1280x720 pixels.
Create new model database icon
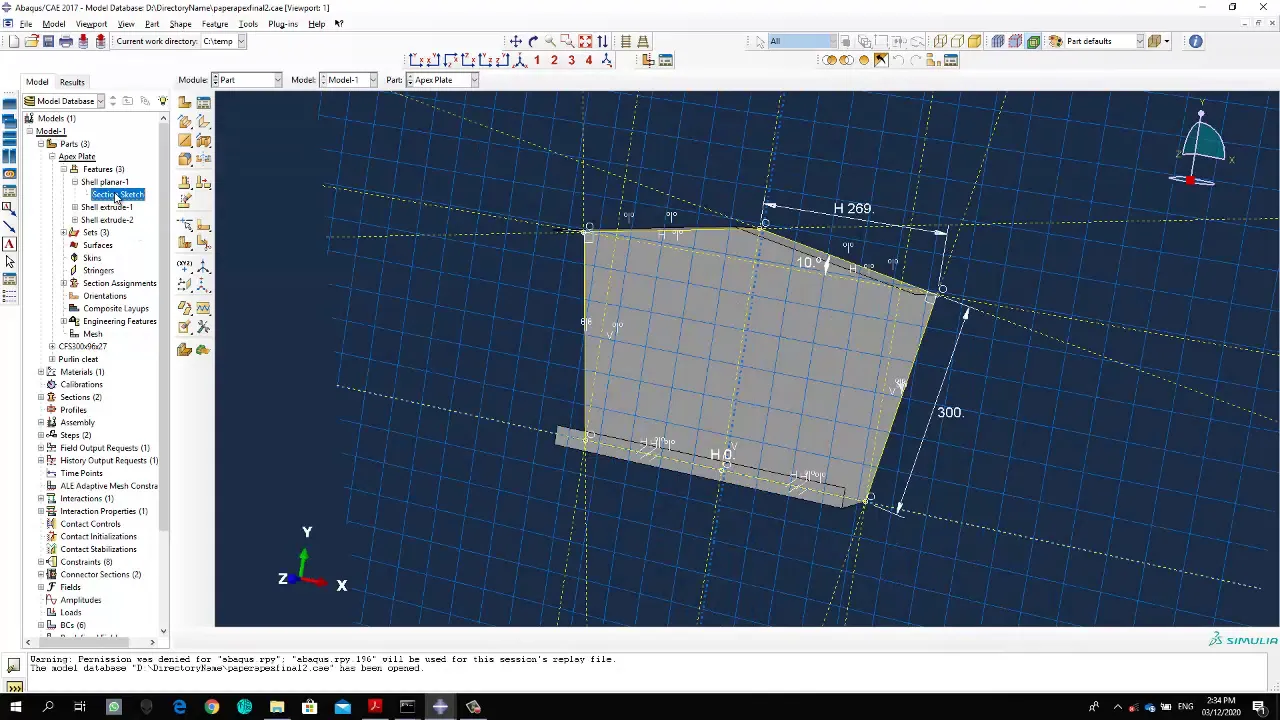pyautogui.click(x=14, y=41)
